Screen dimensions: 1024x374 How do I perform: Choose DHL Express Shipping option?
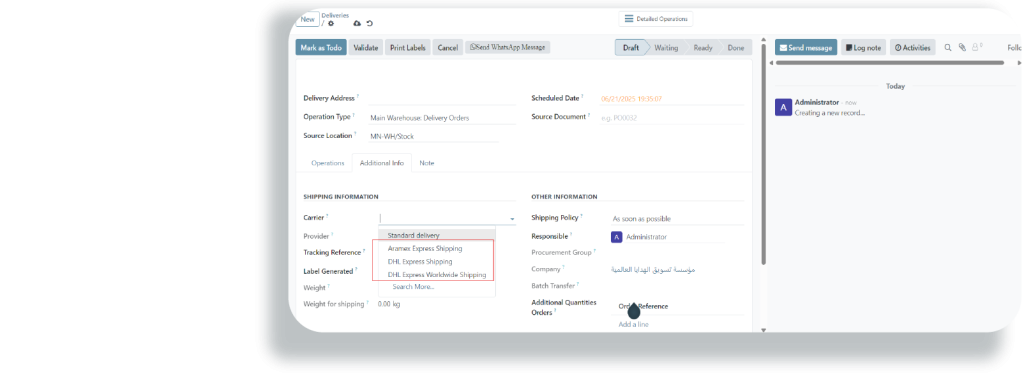(437, 262)
